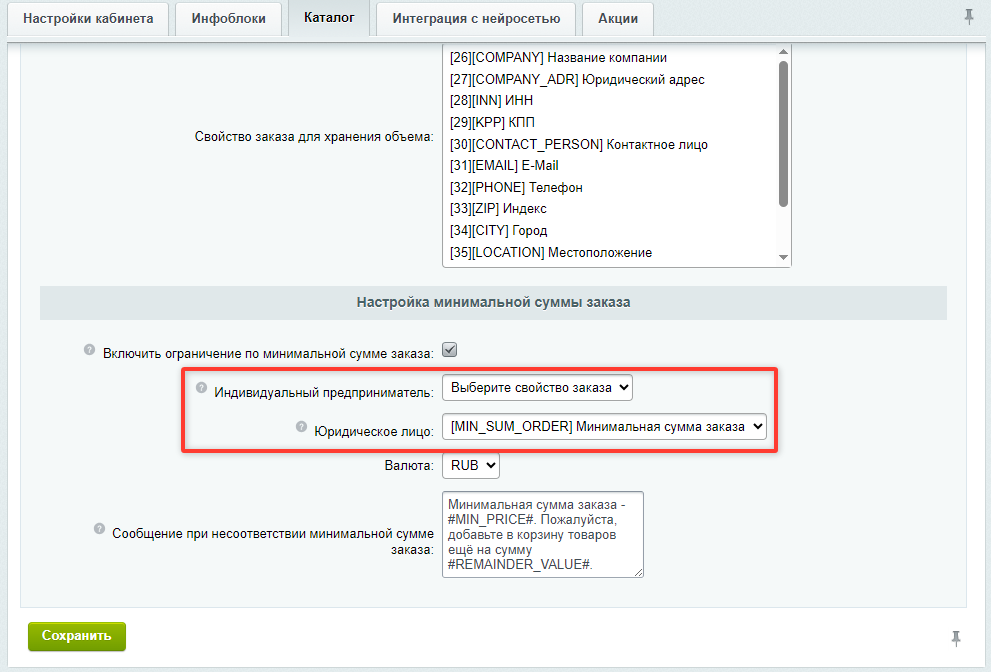Click the listbox vertical scrollbar thumb

[x=784, y=134]
